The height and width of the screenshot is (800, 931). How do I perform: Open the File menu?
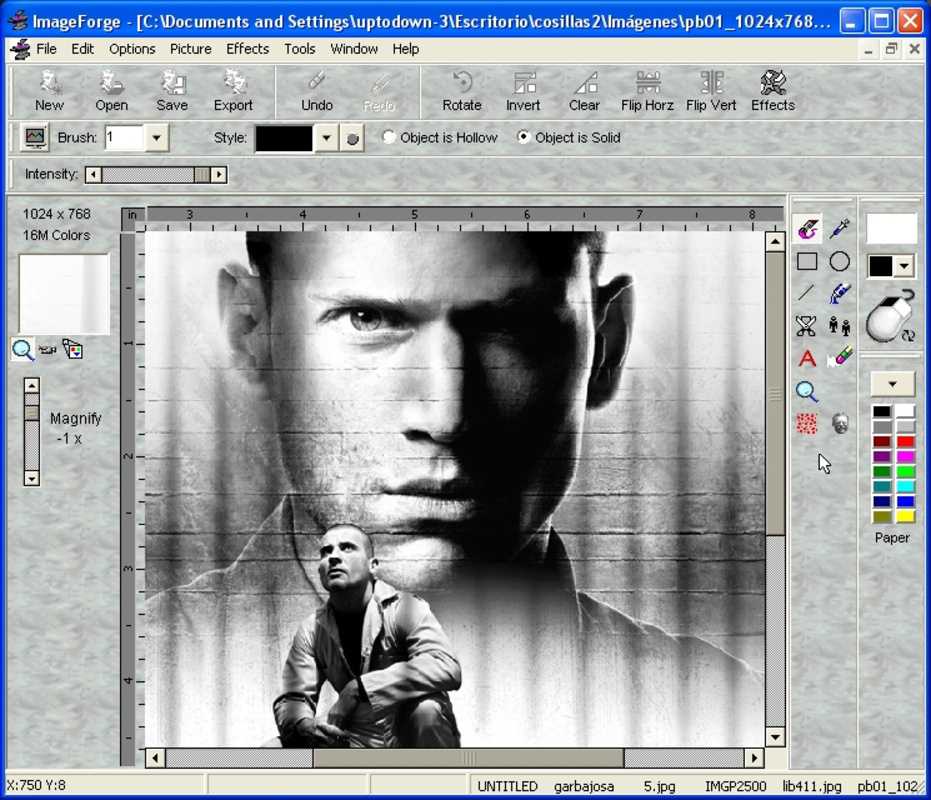click(46, 49)
